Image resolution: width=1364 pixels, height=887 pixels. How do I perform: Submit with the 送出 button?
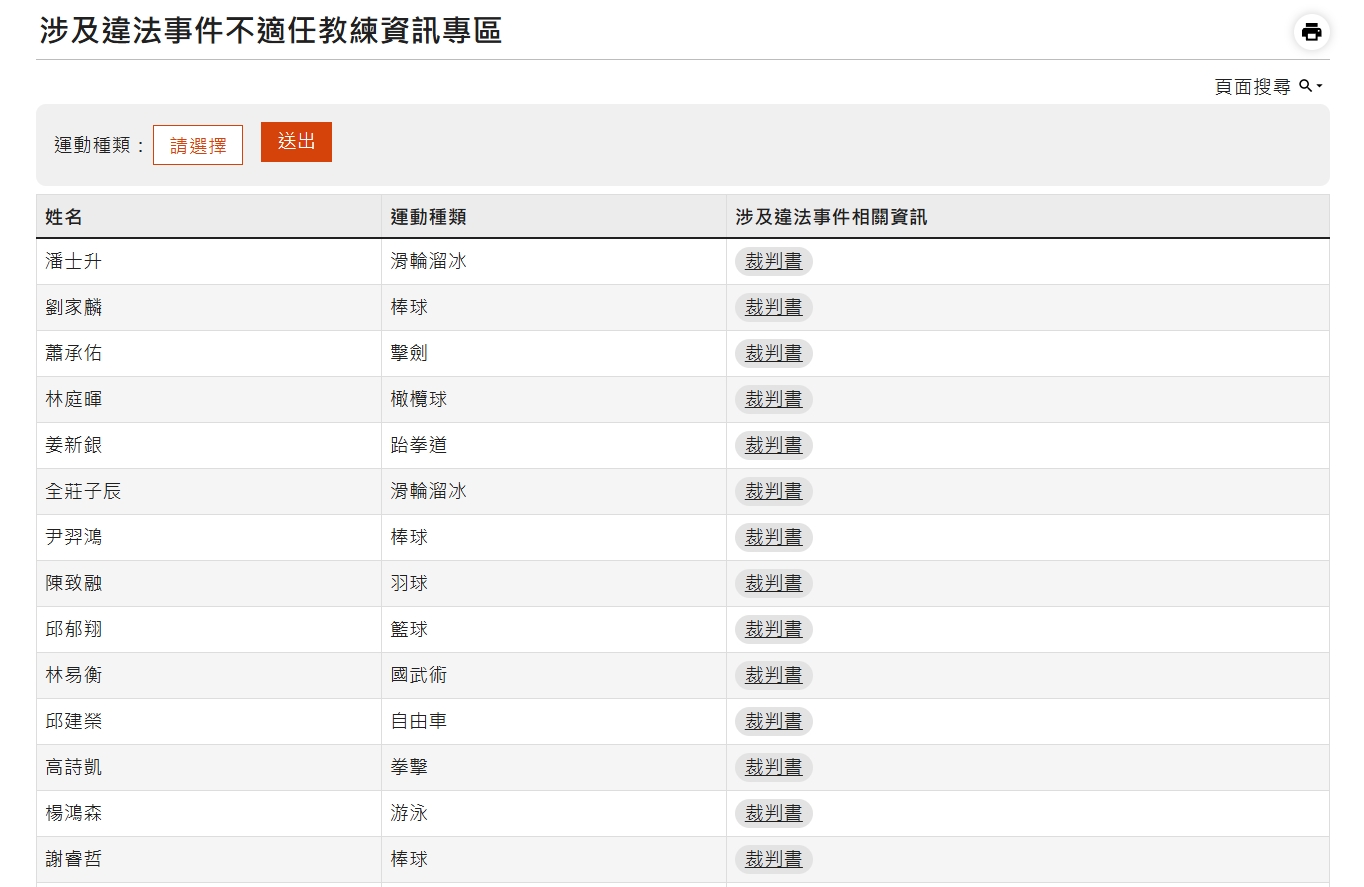[x=296, y=142]
